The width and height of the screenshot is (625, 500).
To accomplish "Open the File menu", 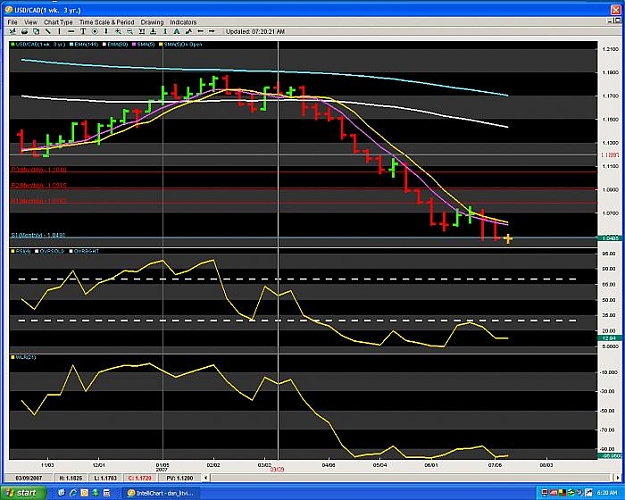I will [x=12, y=22].
